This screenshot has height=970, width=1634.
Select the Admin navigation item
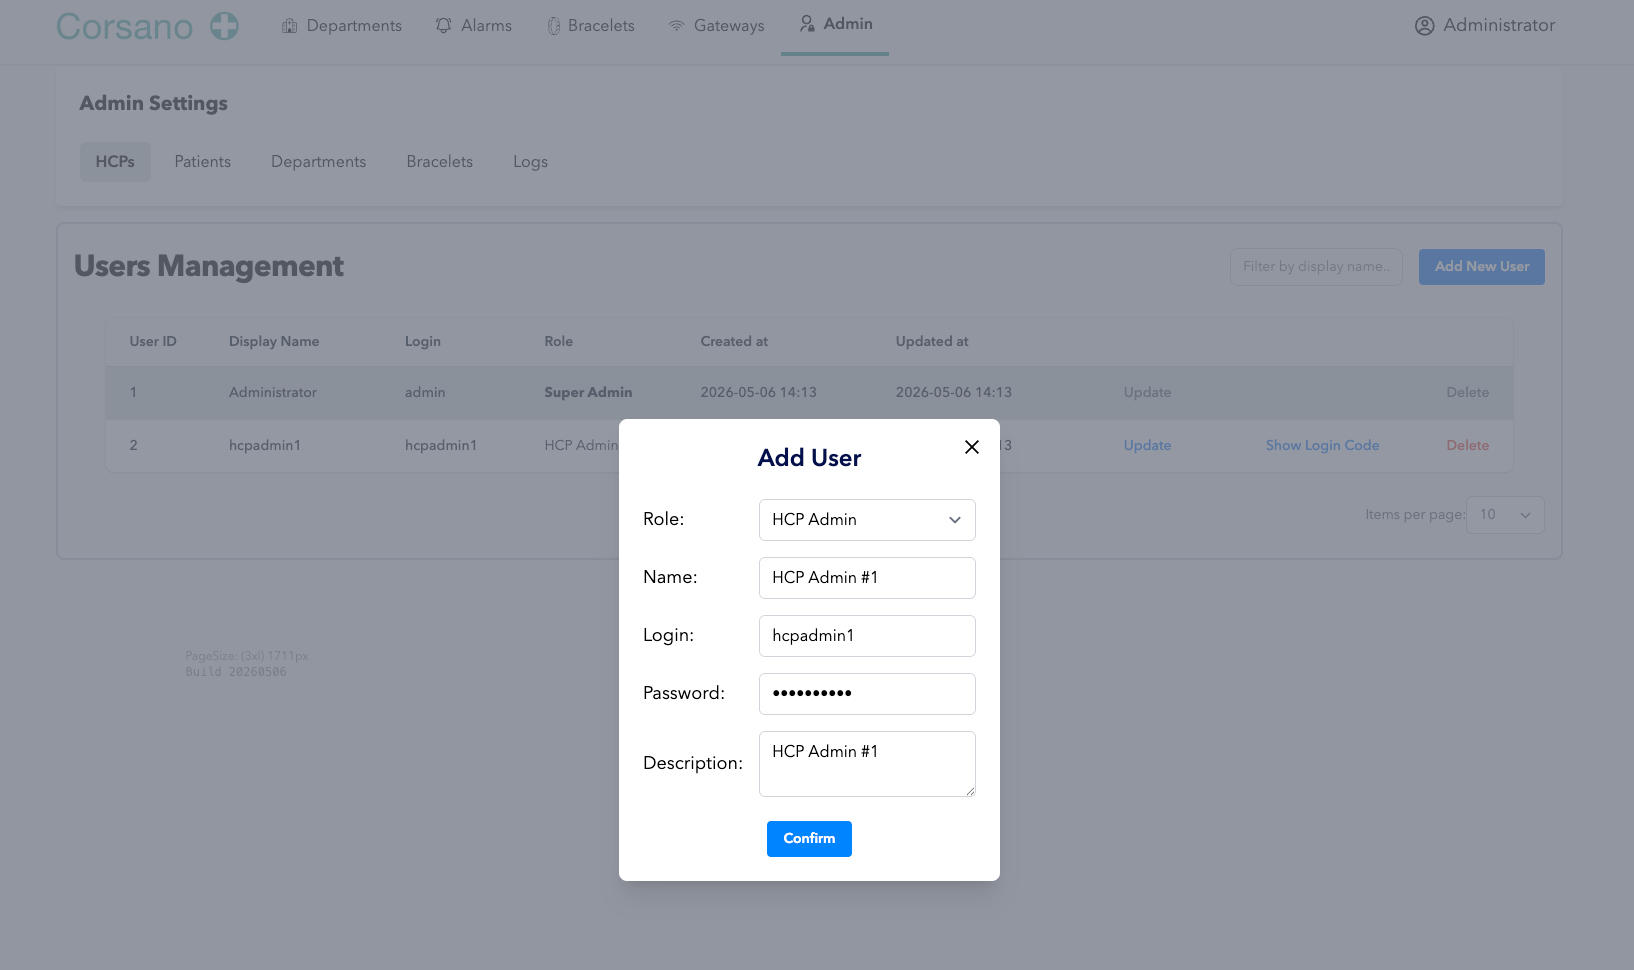click(x=835, y=24)
